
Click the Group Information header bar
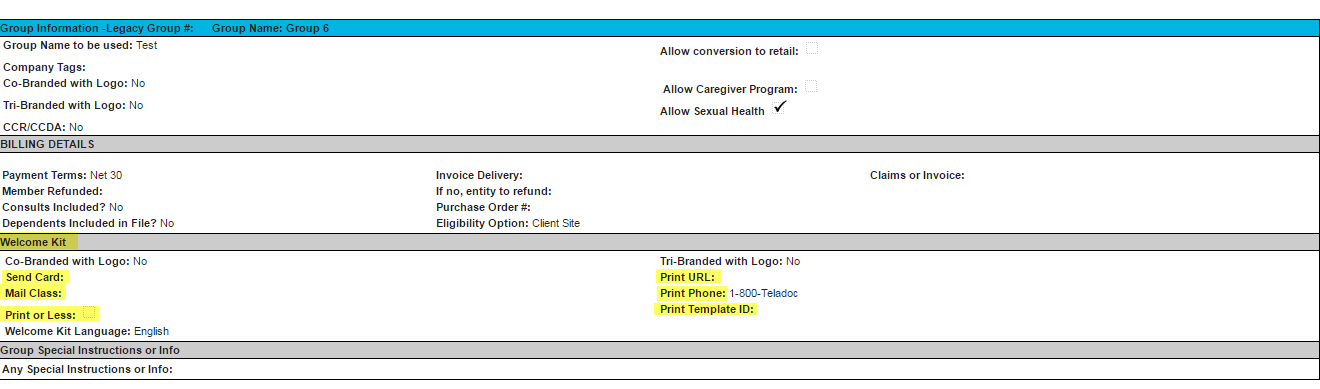click(660, 28)
